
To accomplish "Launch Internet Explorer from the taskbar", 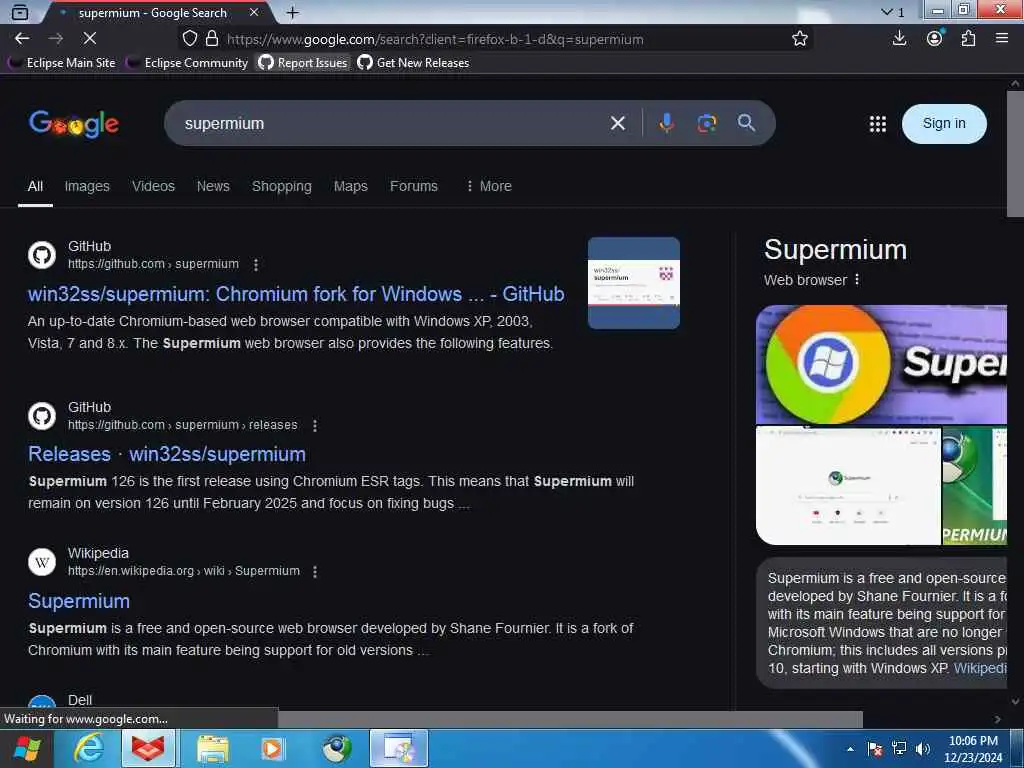I will click(88, 748).
